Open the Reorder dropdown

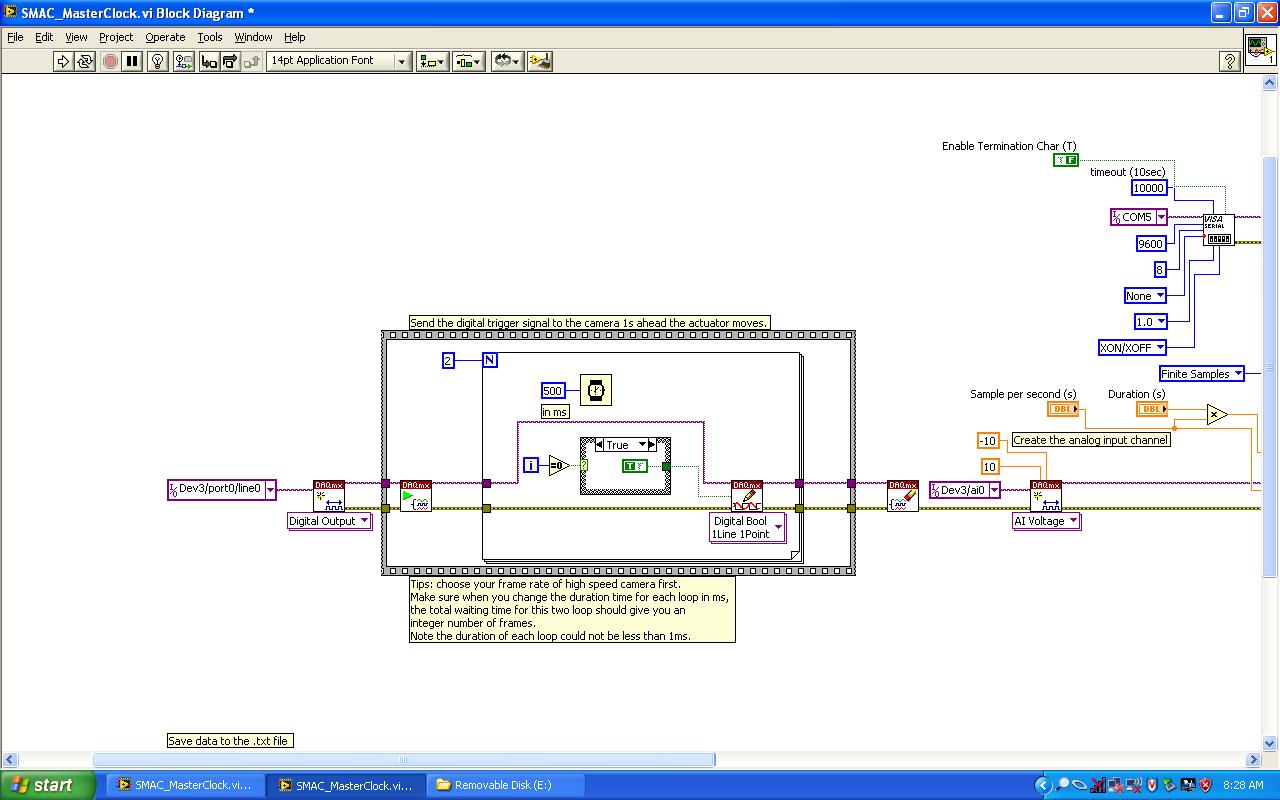pyautogui.click(x=507, y=61)
